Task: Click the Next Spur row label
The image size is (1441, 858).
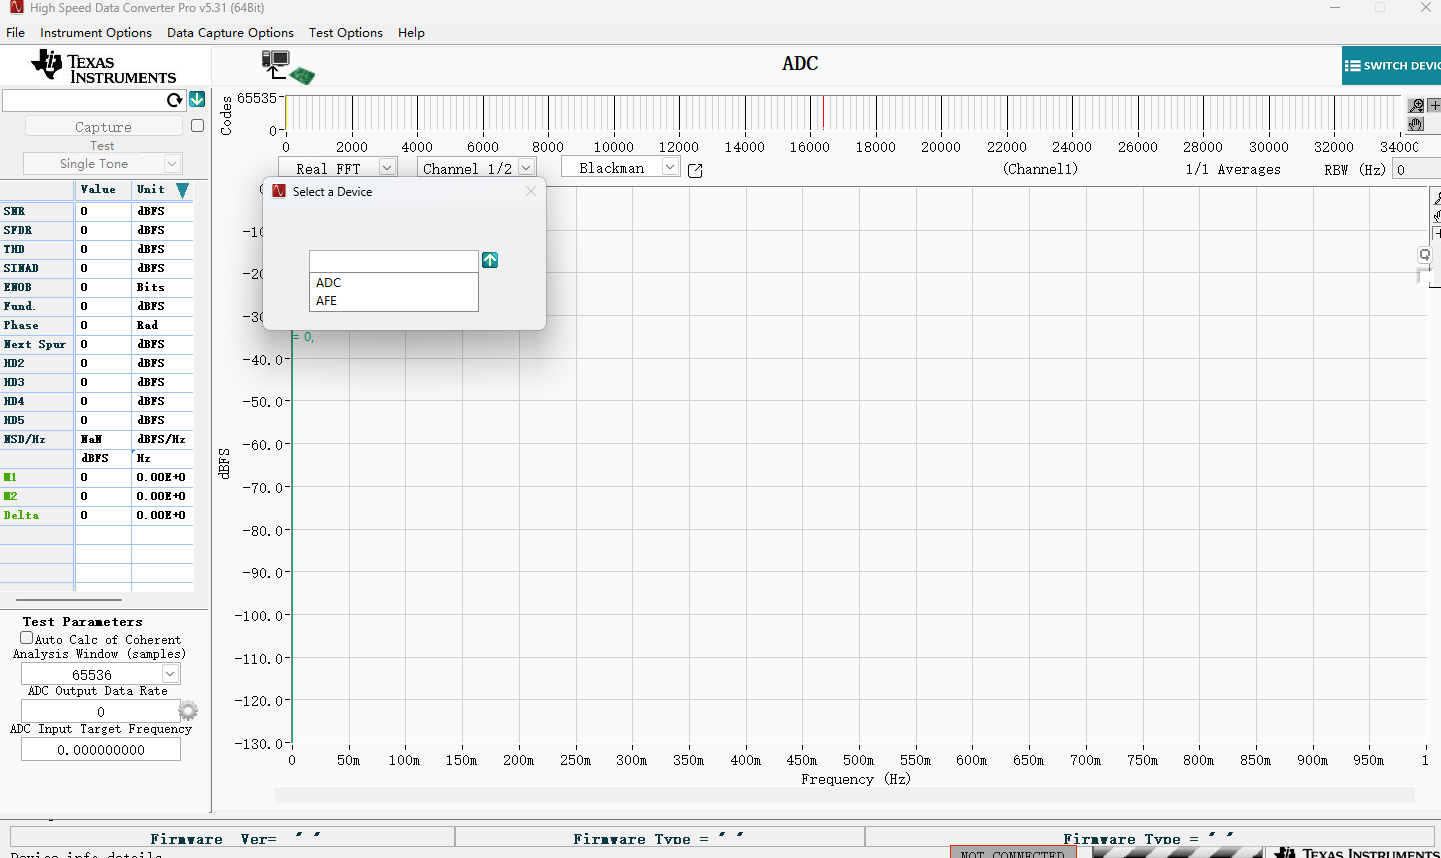Action: pyautogui.click(x=37, y=344)
